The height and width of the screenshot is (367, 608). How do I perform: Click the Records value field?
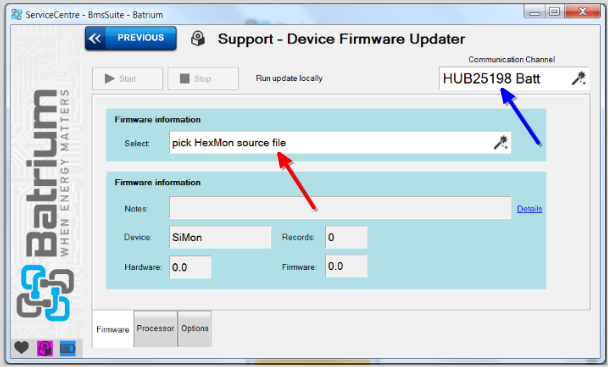click(x=346, y=237)
